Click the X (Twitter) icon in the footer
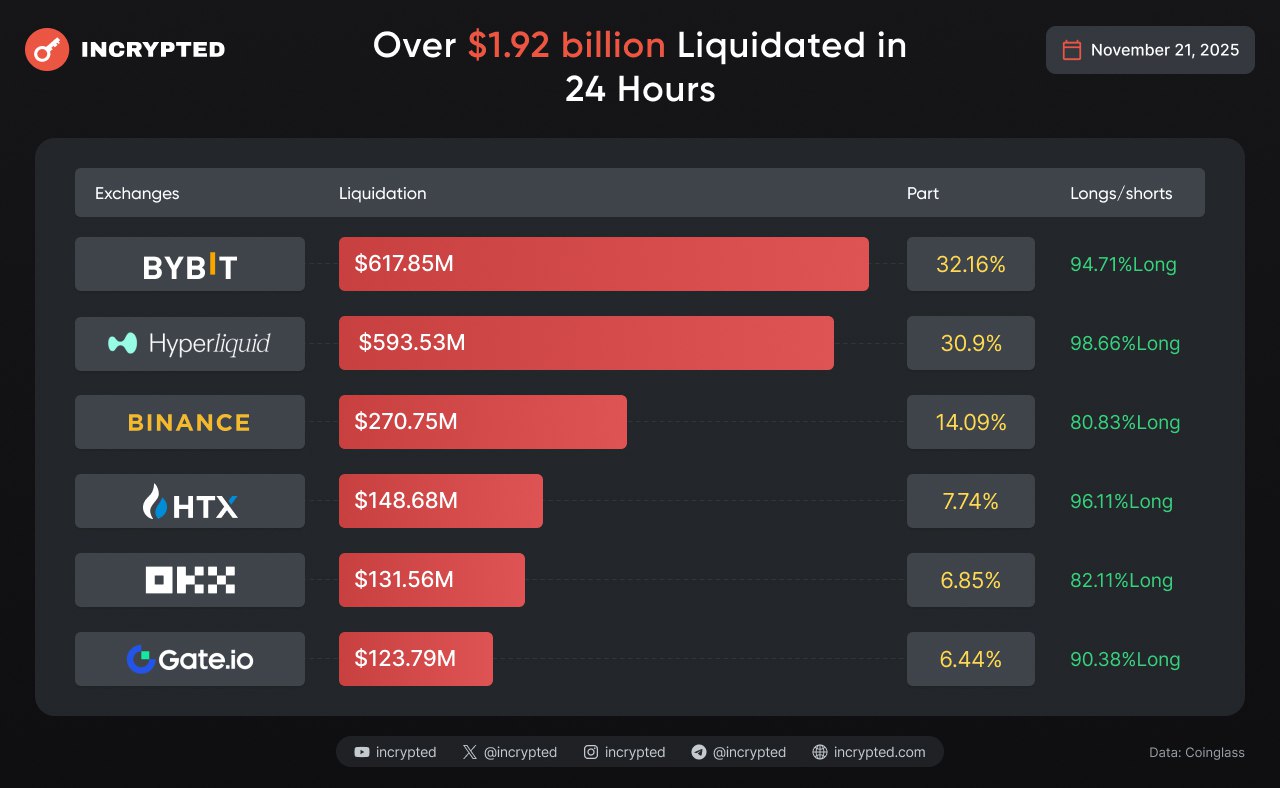 [x=470, y=752]
